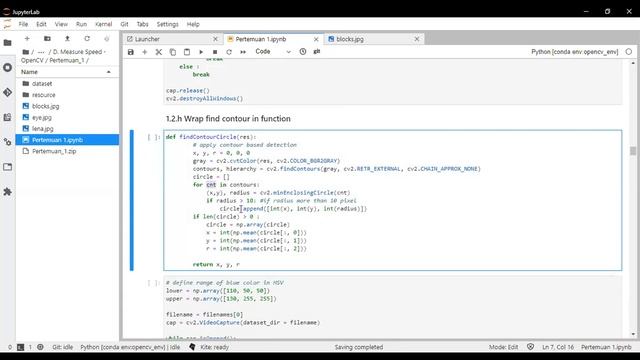
Task: Open the Running Terminals and Kernels panel
Action: pos(7,67)
